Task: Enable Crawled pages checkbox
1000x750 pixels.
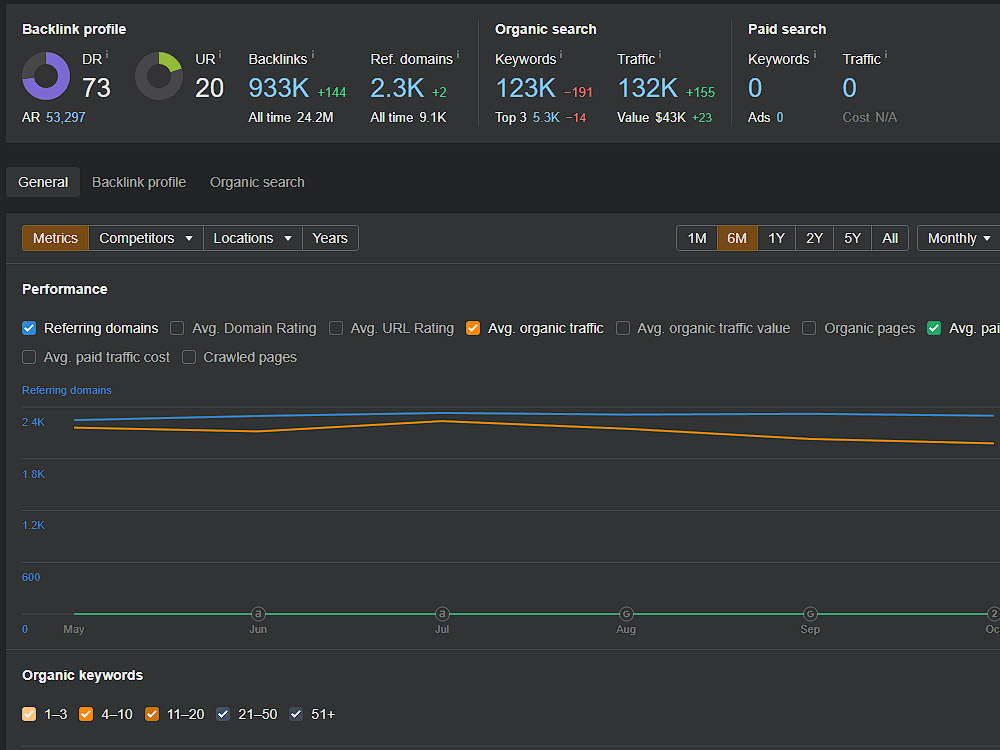Action: (x=189, y=357)
